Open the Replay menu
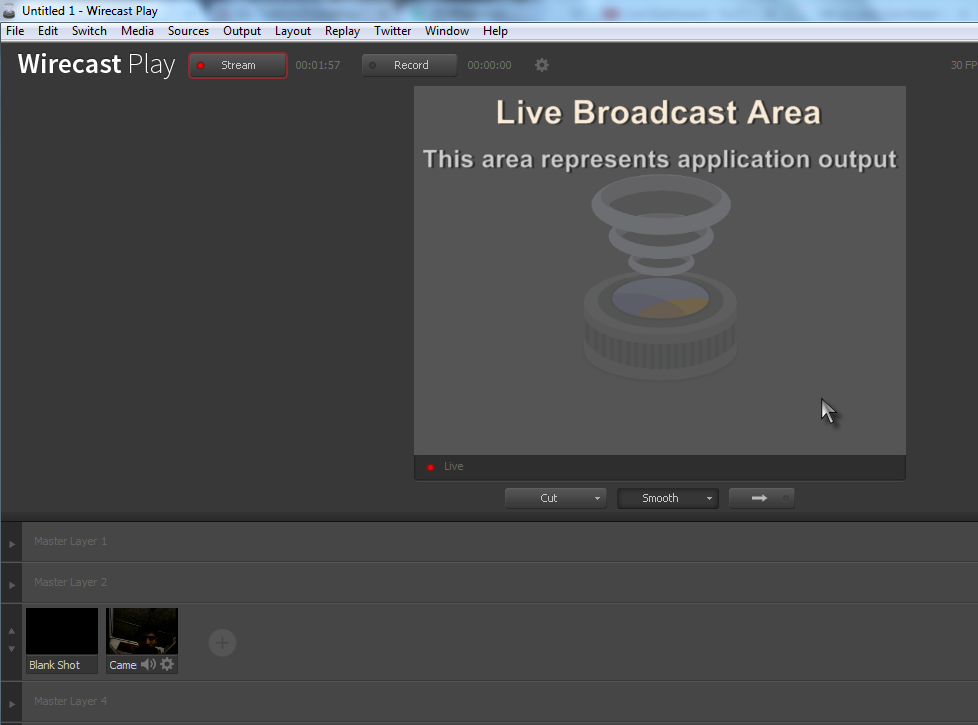The height and width of the screenshot is (725, 978). click(x=342, y=31)
